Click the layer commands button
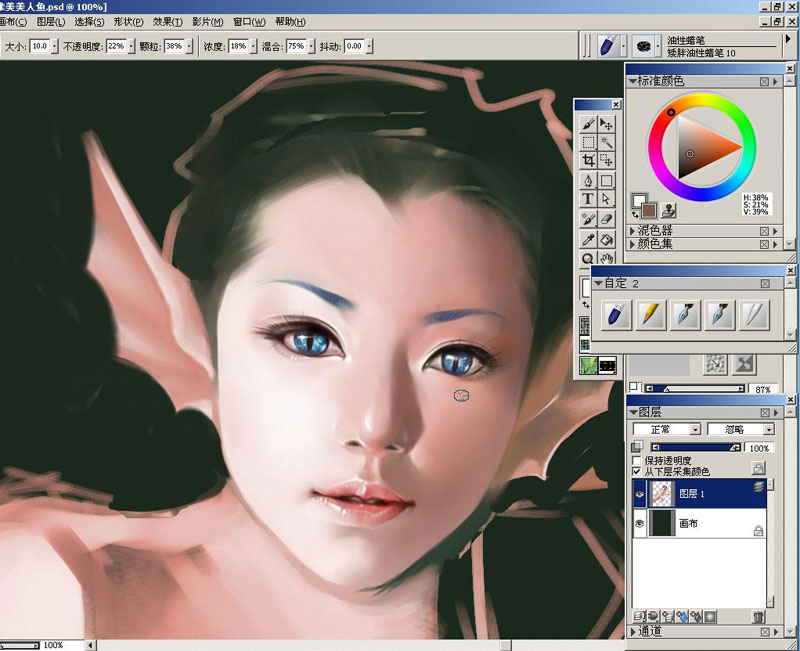 coord(639,617)
